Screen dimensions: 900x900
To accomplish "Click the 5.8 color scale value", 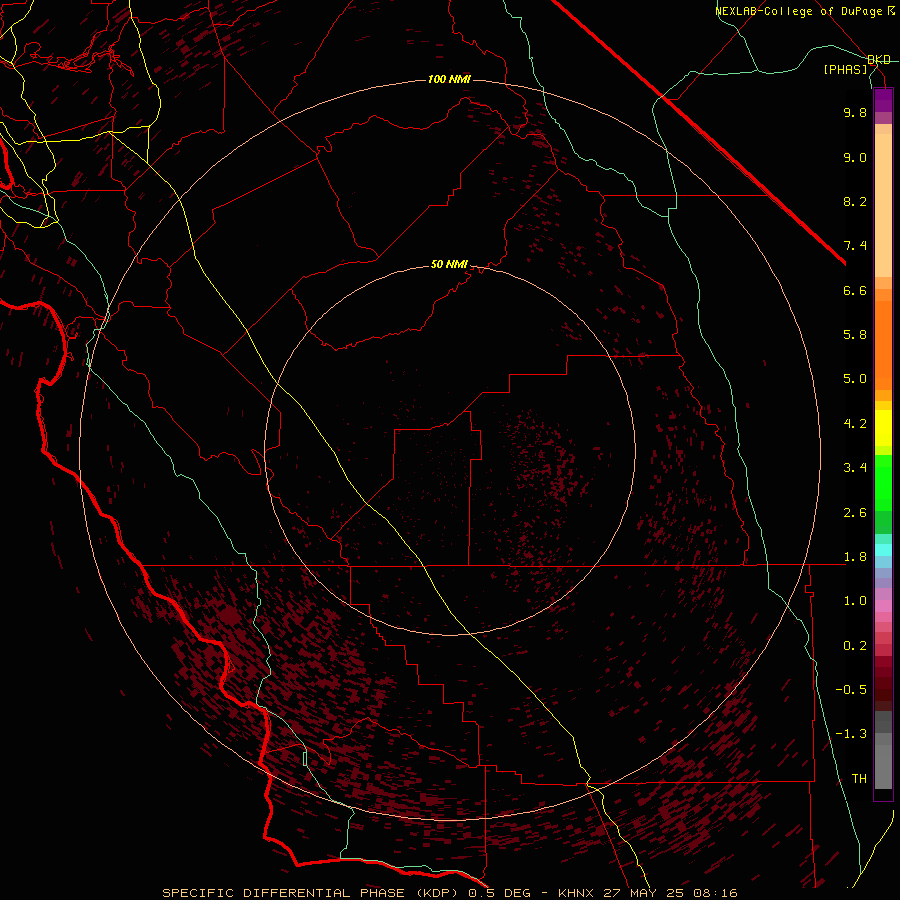I will (855, 335).
